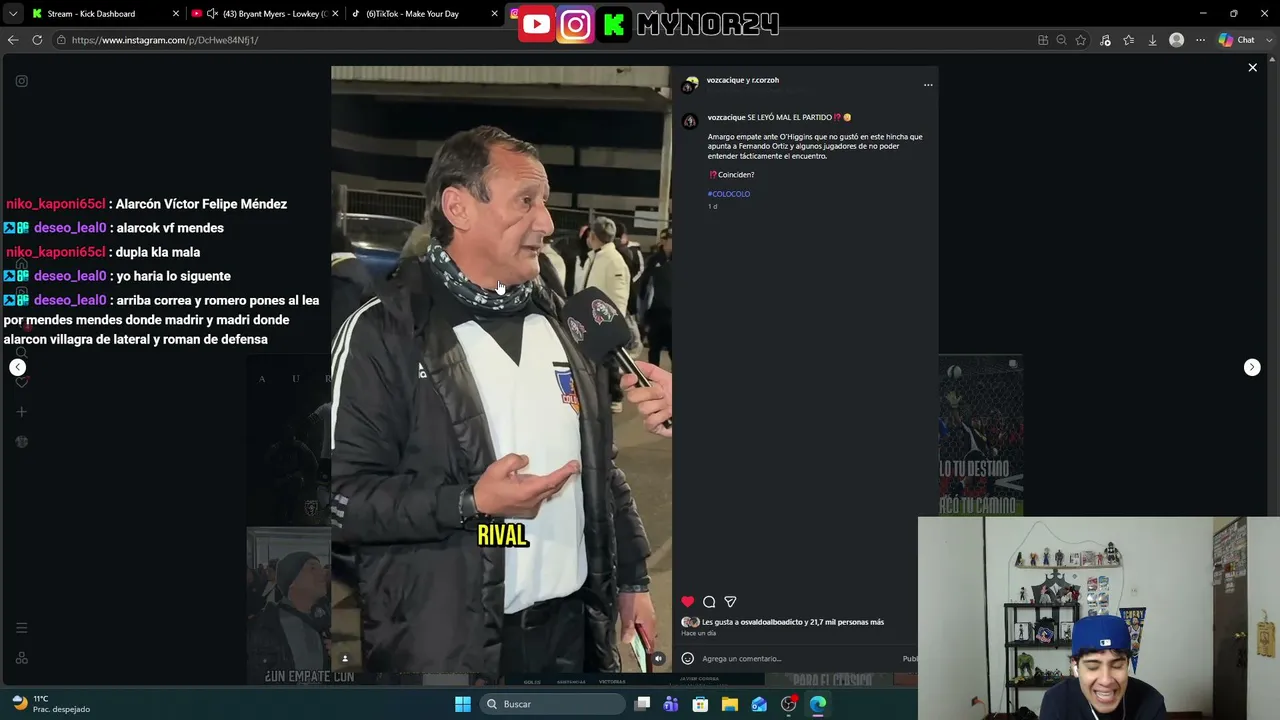
Task: Close the TikTok tab
Action: [495, 14]
